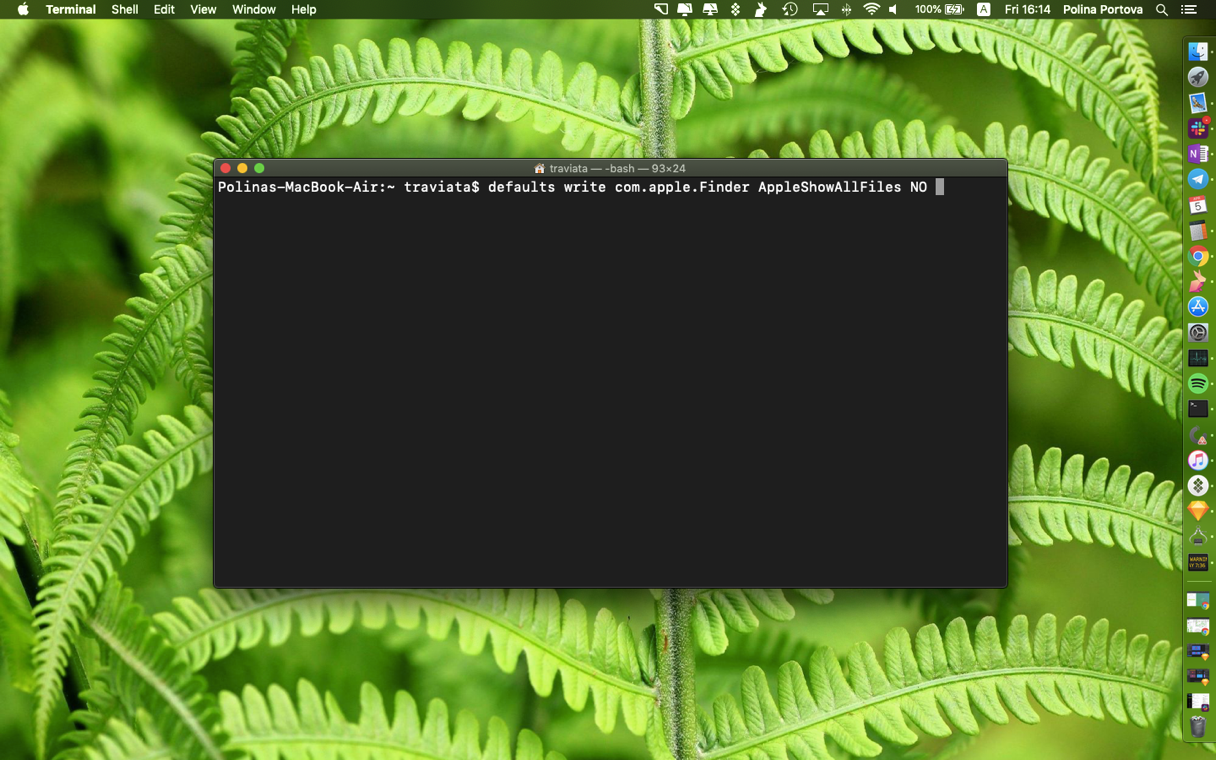
Task: Open Console app in the Dock
Action: (1198, 562)
